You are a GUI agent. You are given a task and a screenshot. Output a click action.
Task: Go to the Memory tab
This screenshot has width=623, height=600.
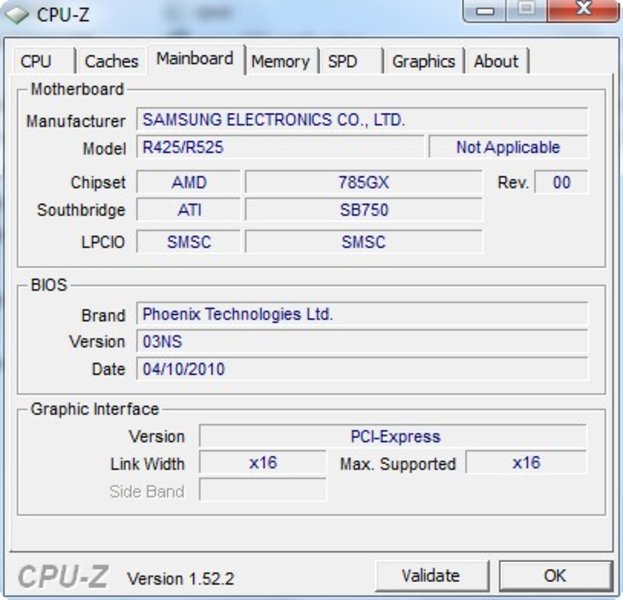[x=281, y=61]
